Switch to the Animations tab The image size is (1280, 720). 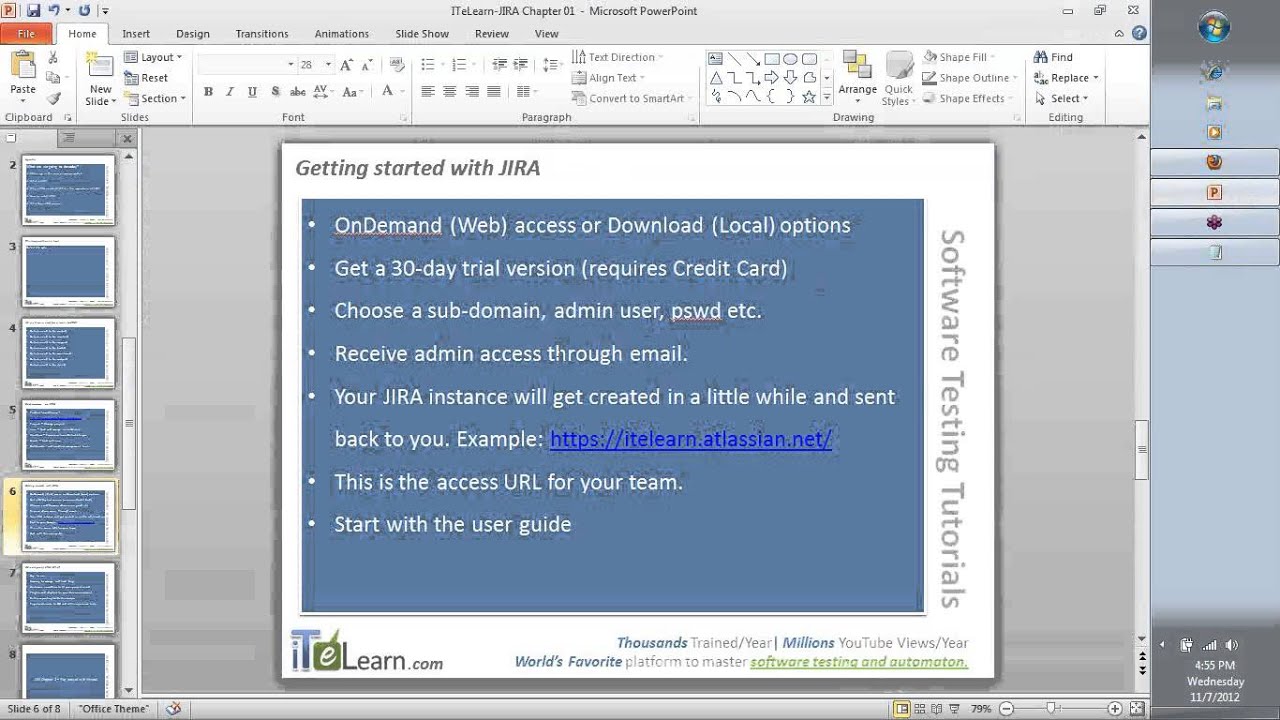[342, 33]
